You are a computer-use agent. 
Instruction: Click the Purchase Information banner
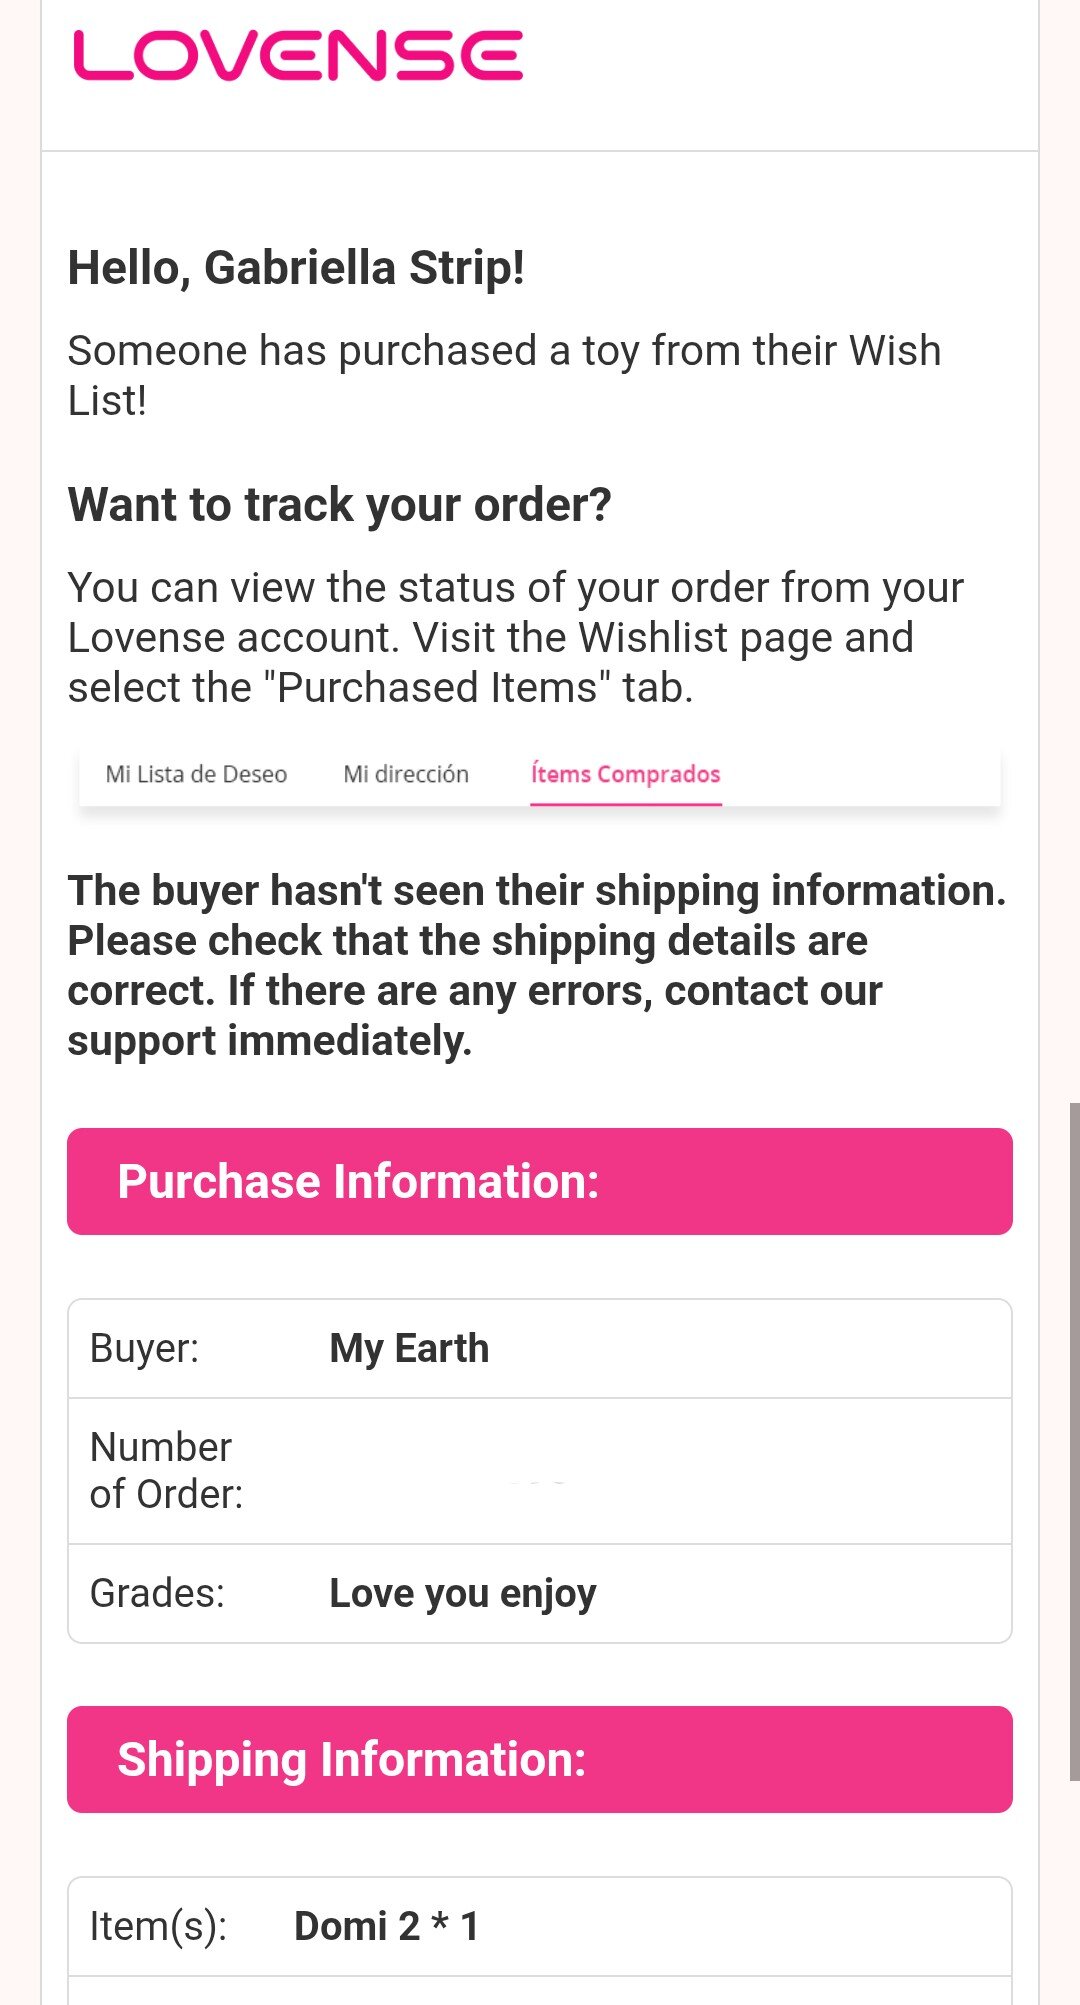click(x=540, y=1181)
